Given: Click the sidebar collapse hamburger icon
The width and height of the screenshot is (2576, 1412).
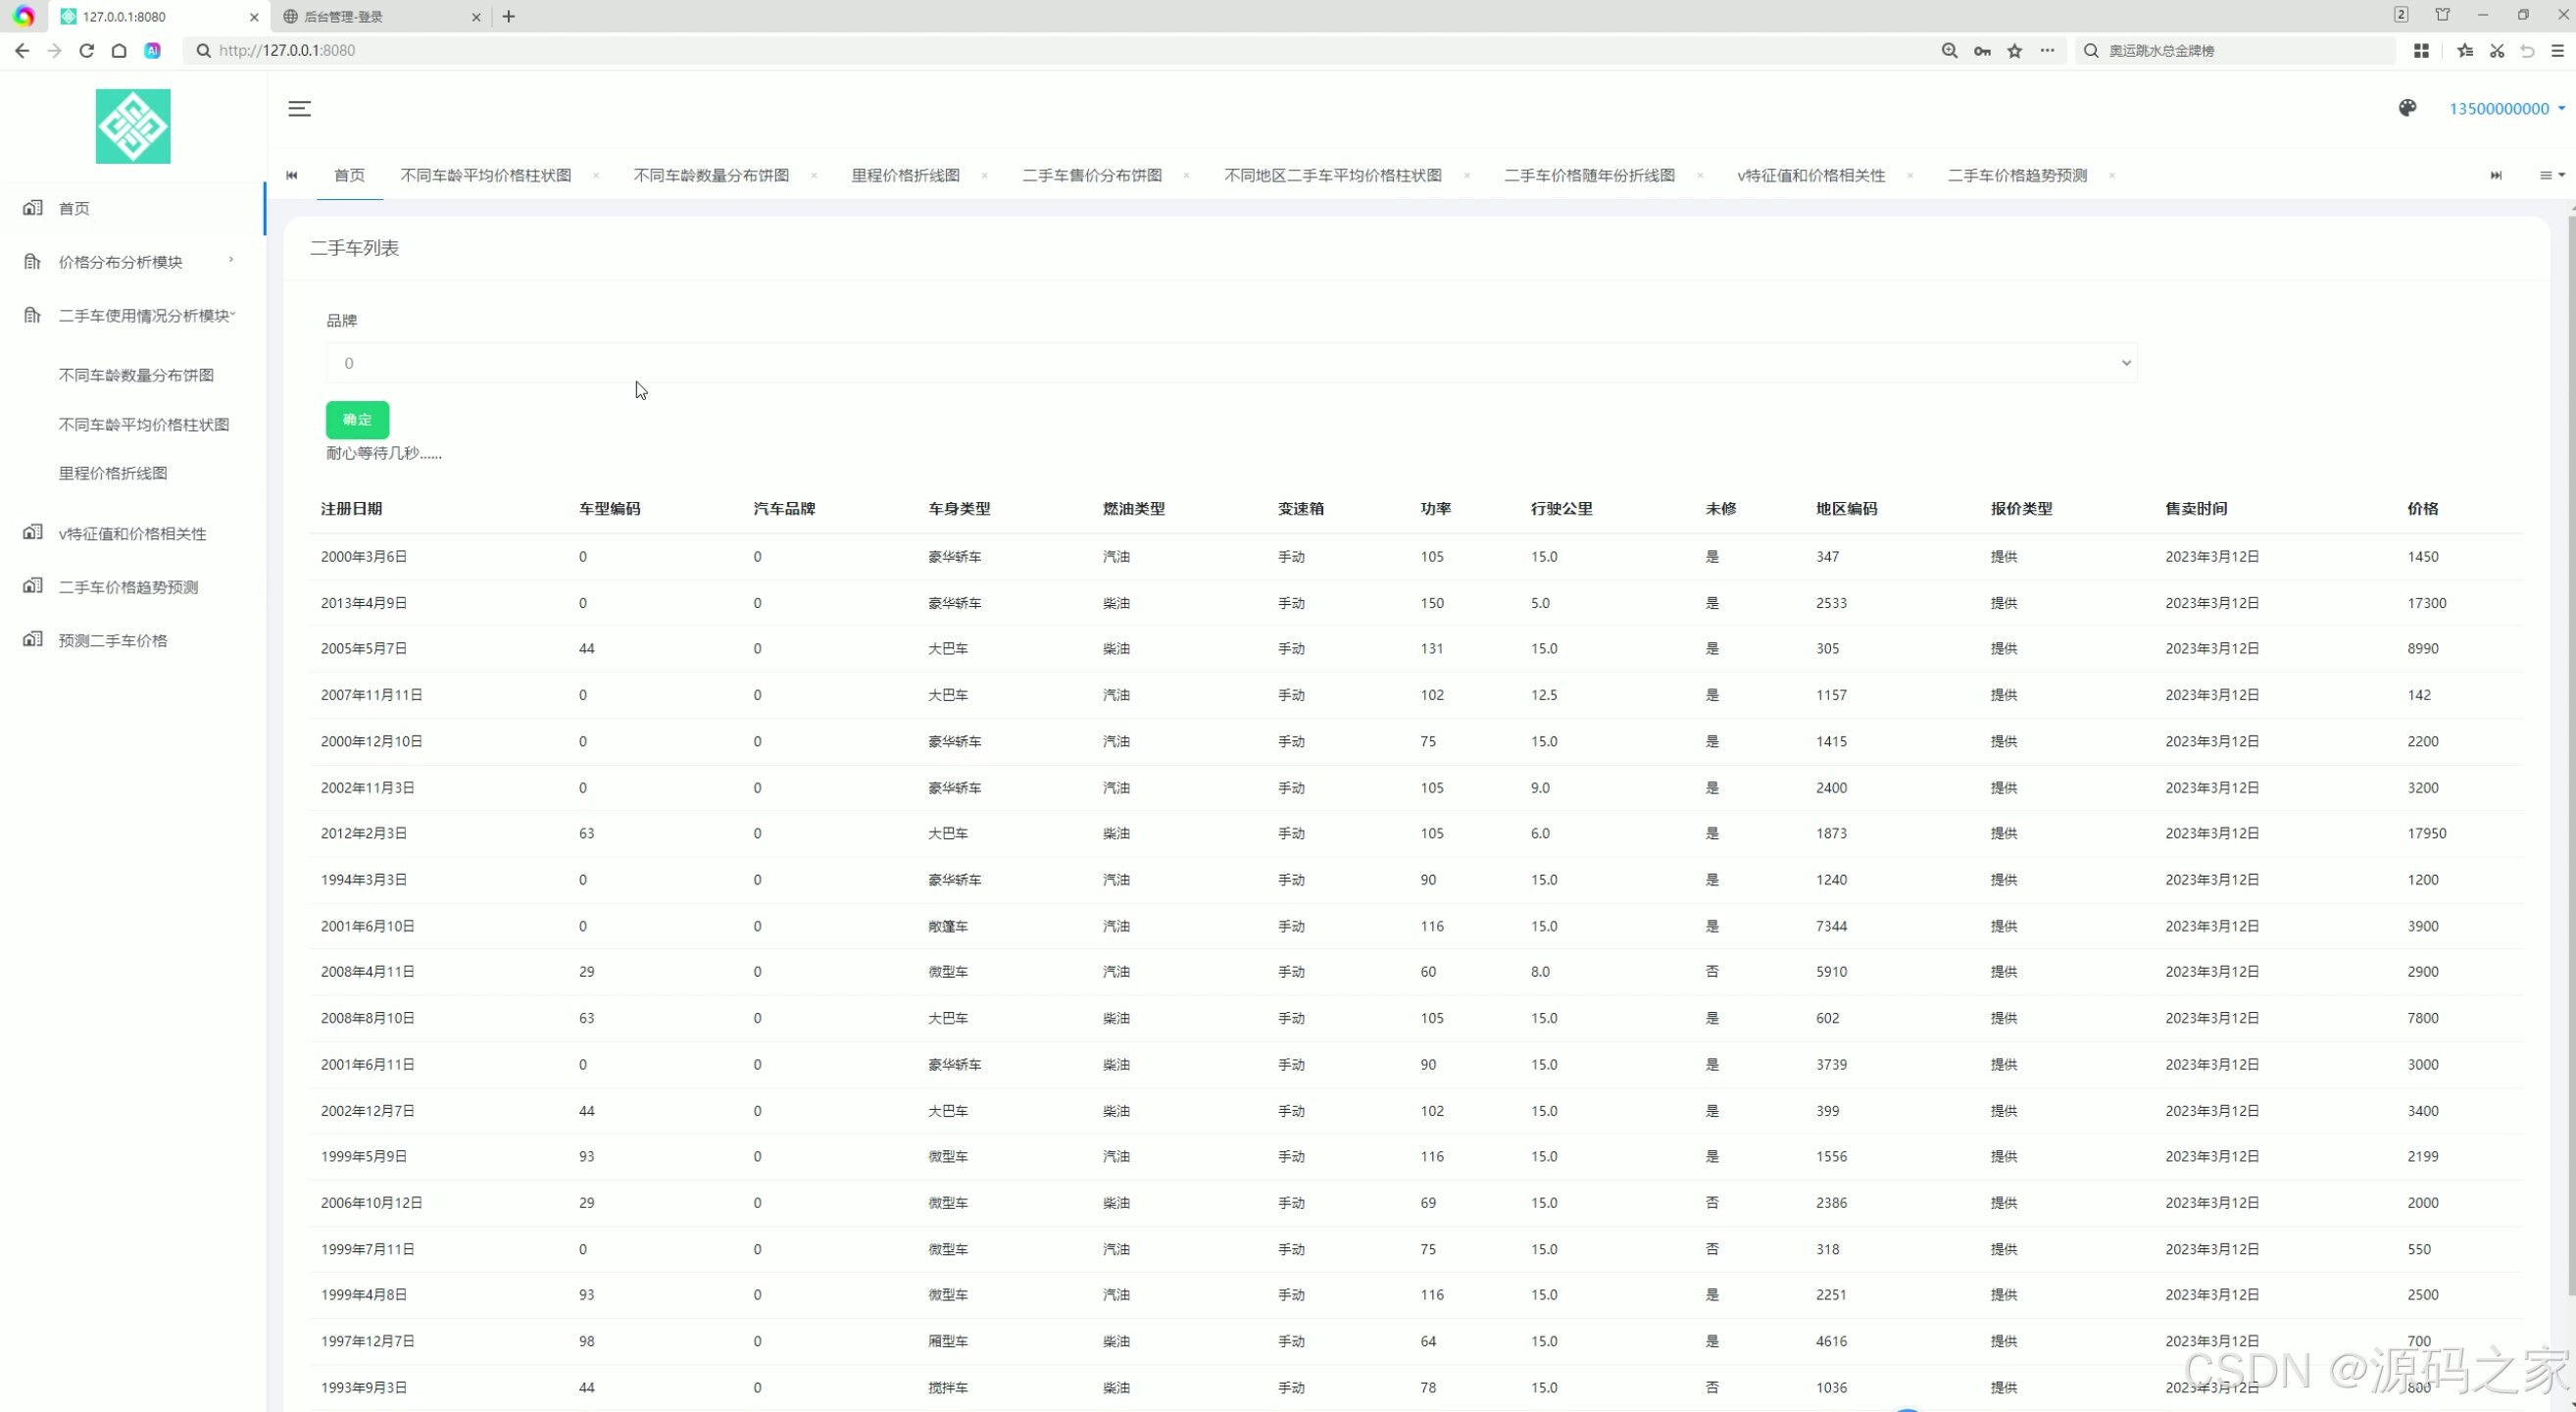Looking at the screenshot, I should [x=299, y=108].
